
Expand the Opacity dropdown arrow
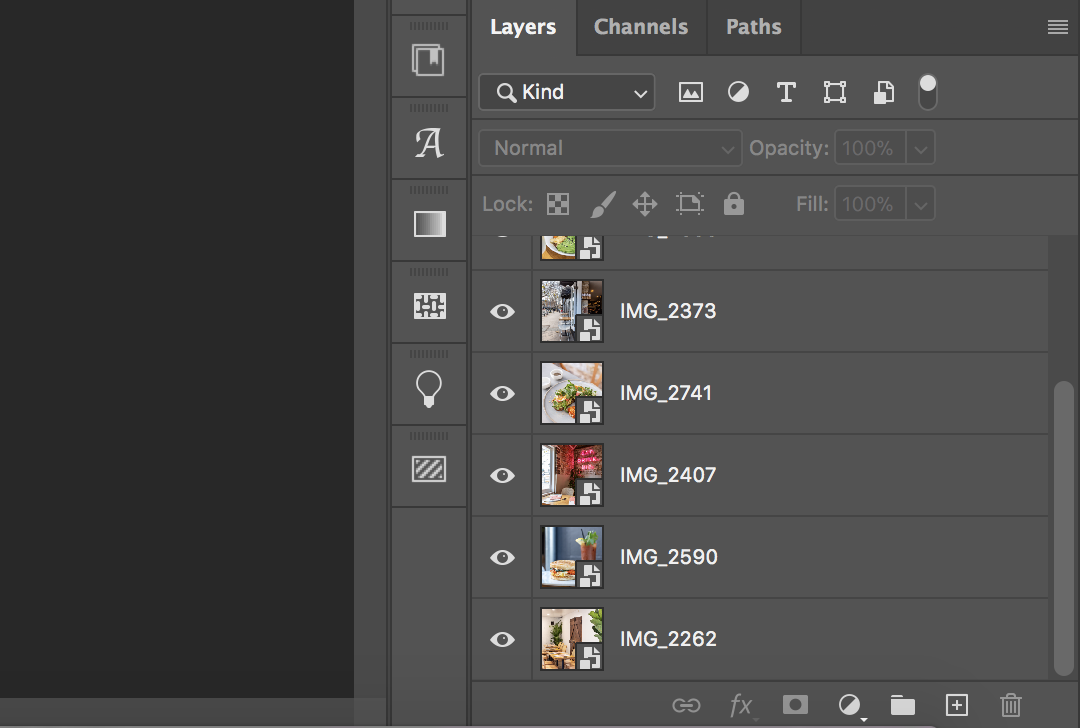coord(920,147)
